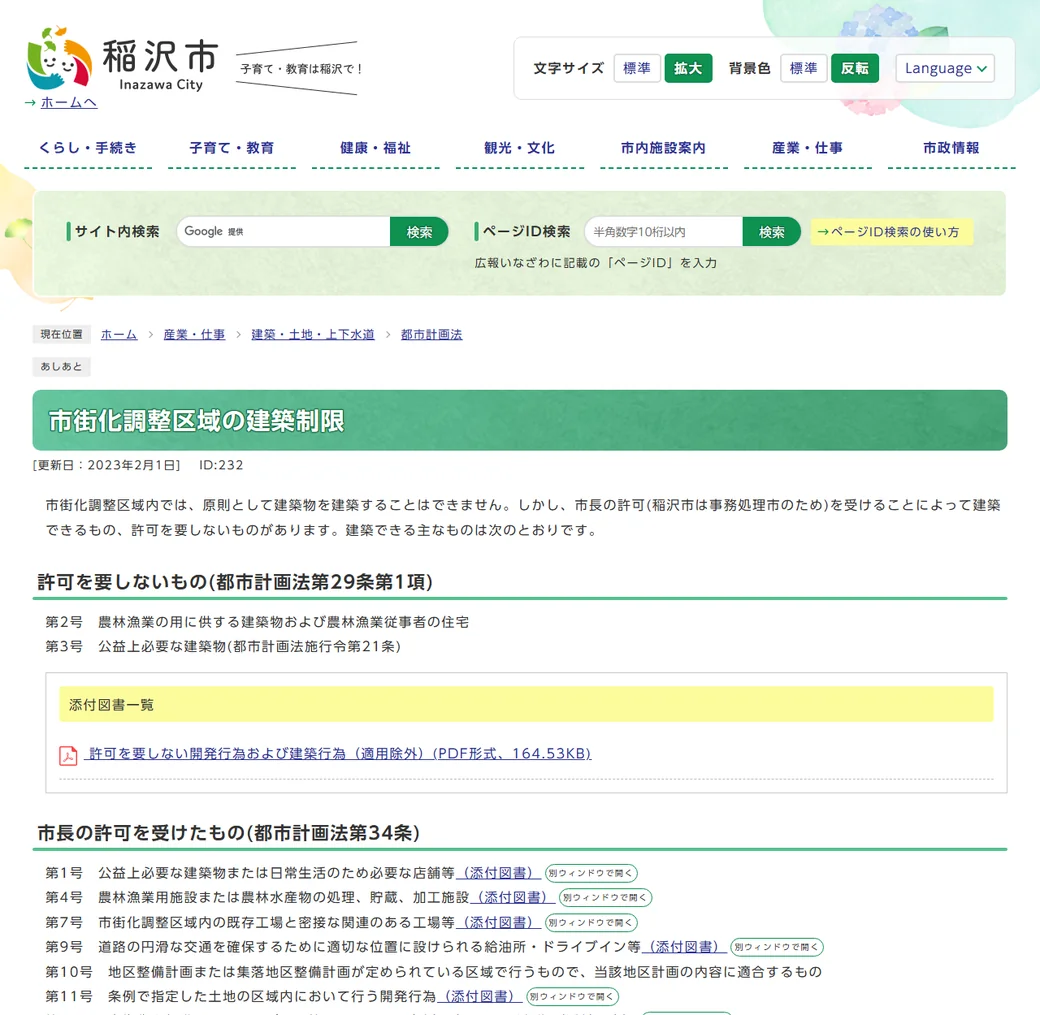Click the 添付図書一覧 heading

tap(111, 705)
